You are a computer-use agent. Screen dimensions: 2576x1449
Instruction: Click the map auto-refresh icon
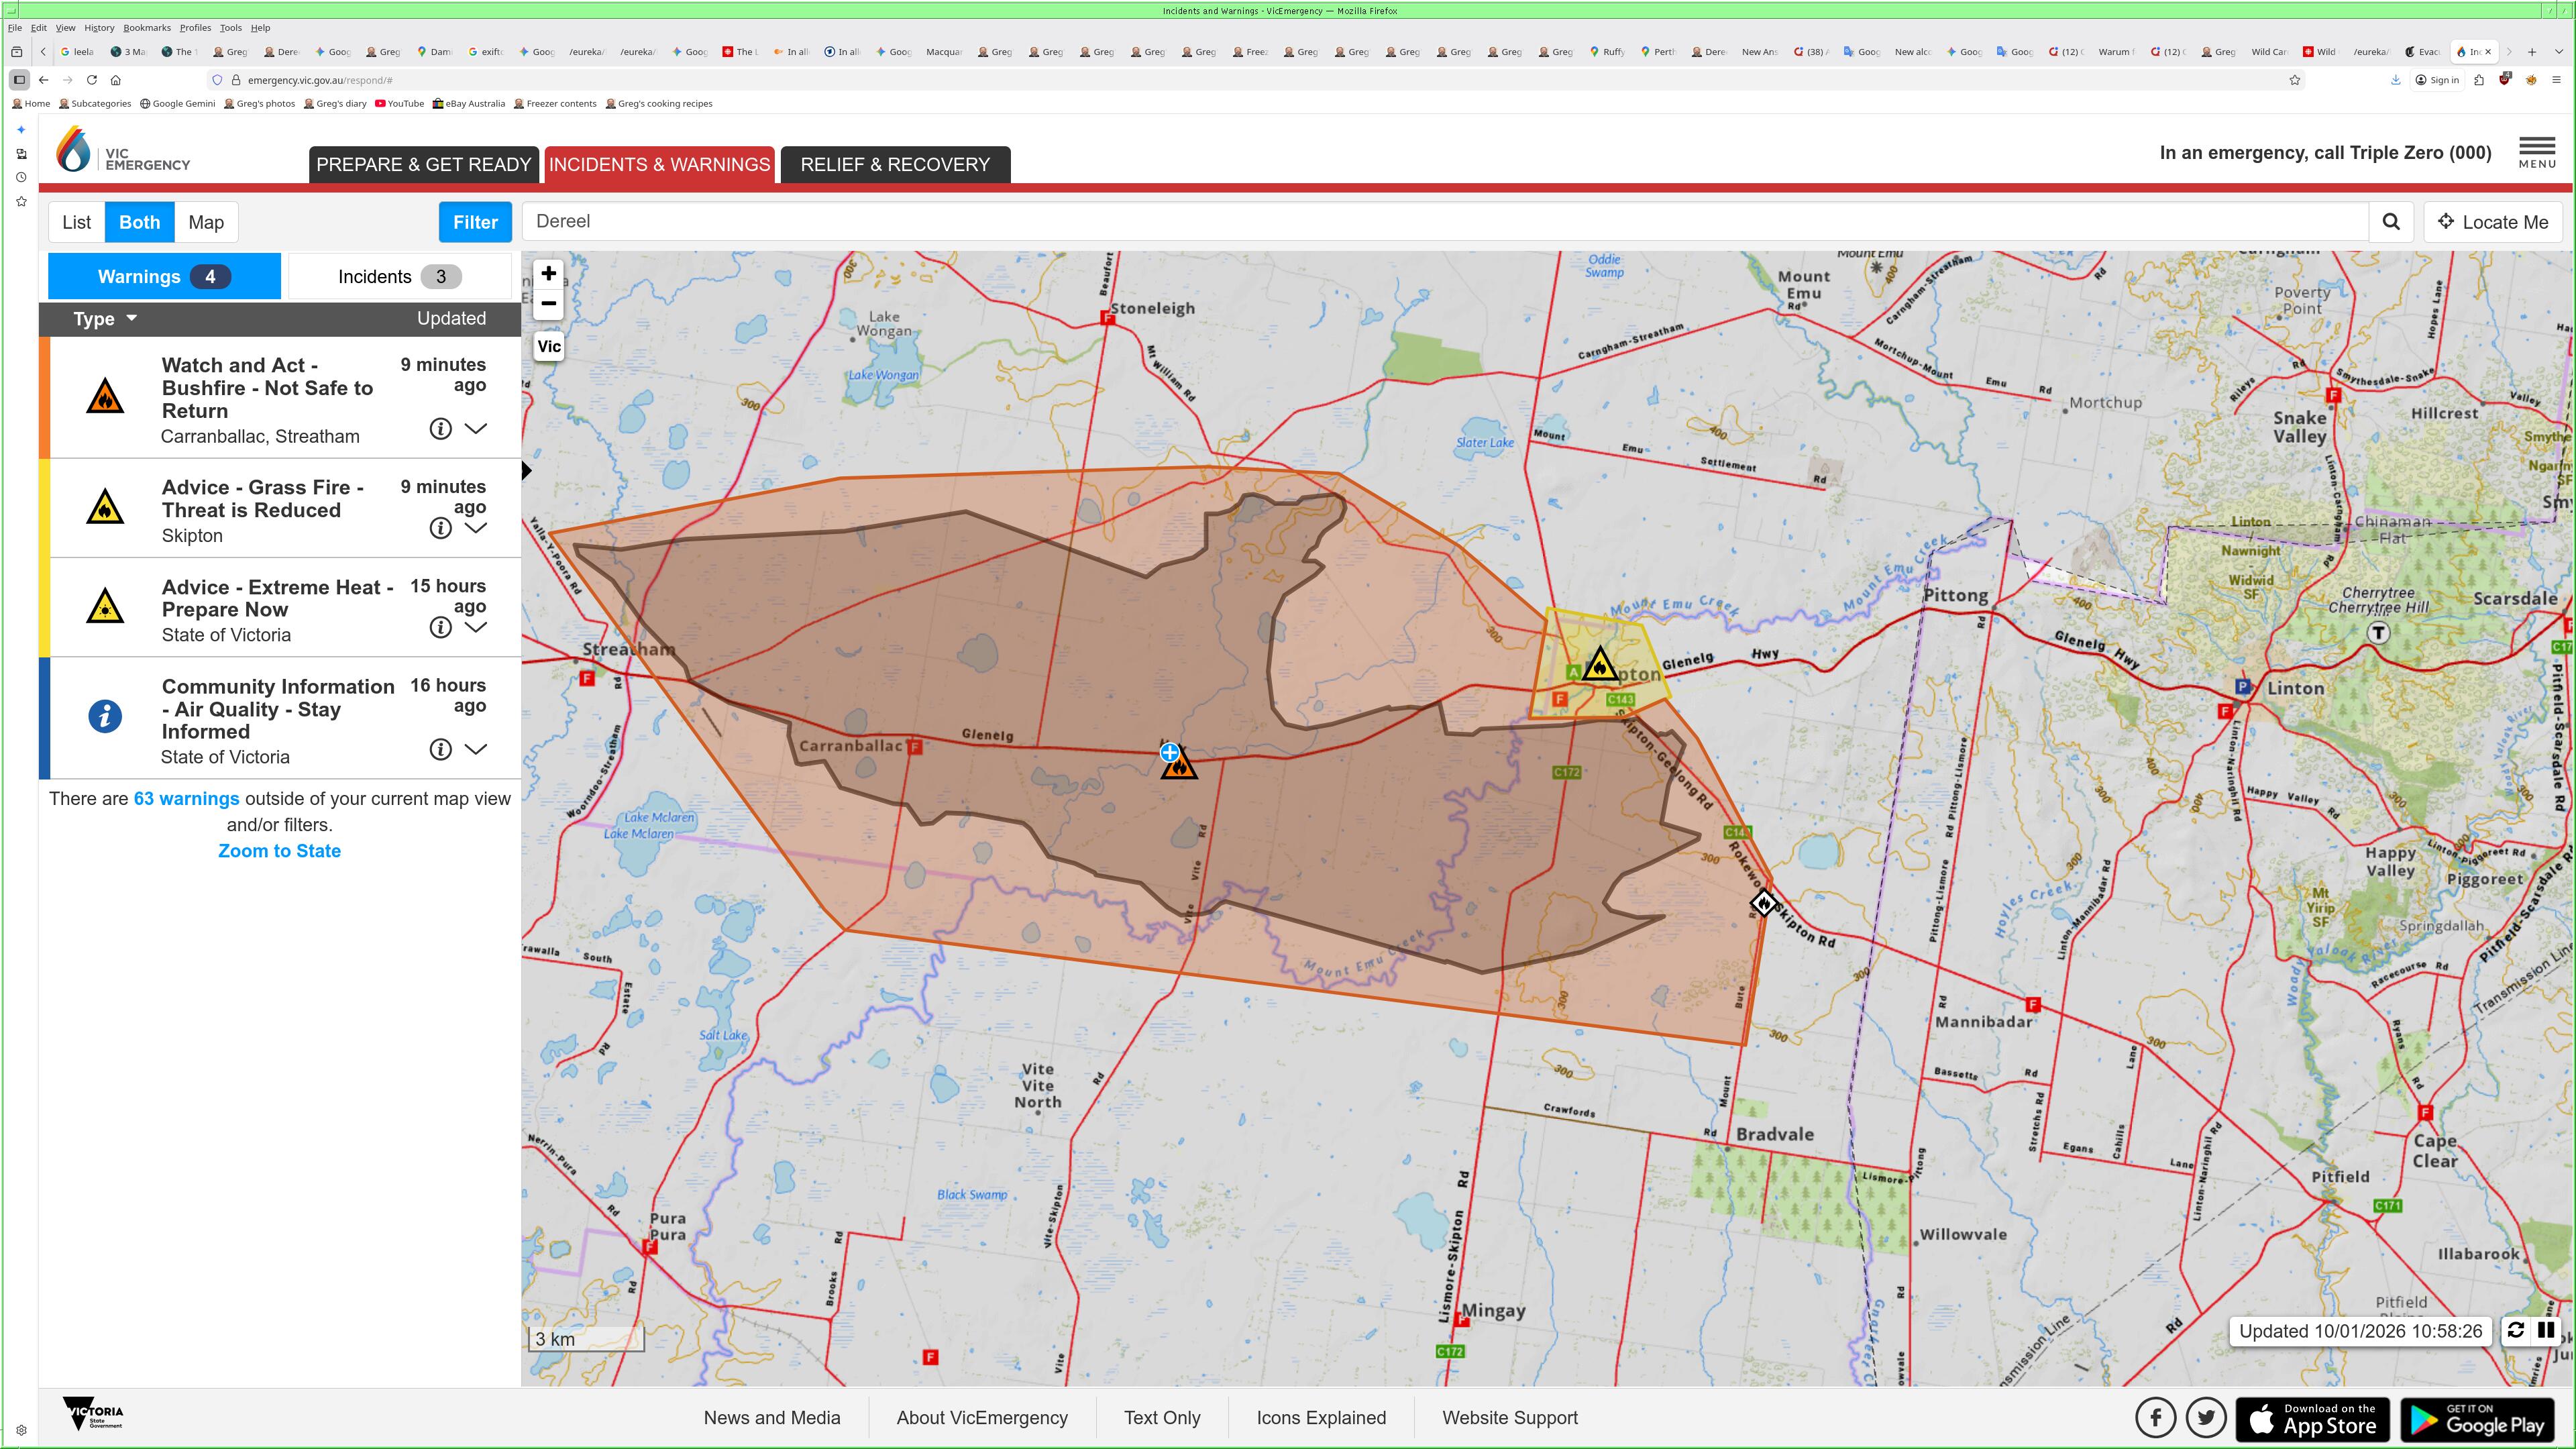pos(2516,1330)
